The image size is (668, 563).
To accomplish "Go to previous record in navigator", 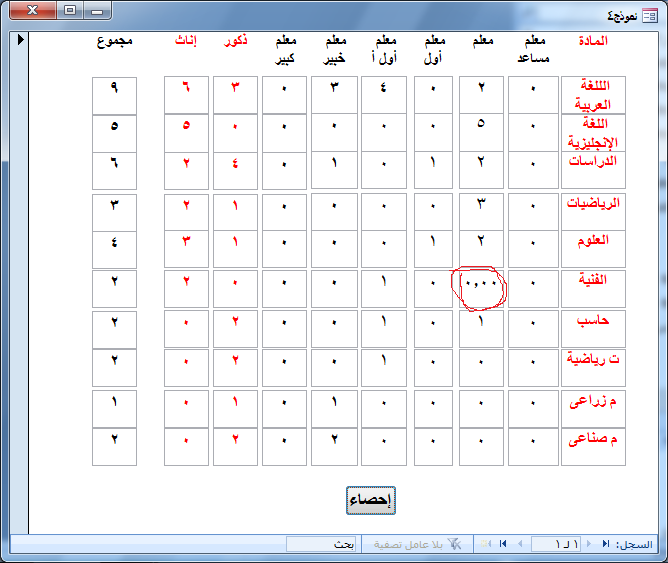I will pos(589,544).
